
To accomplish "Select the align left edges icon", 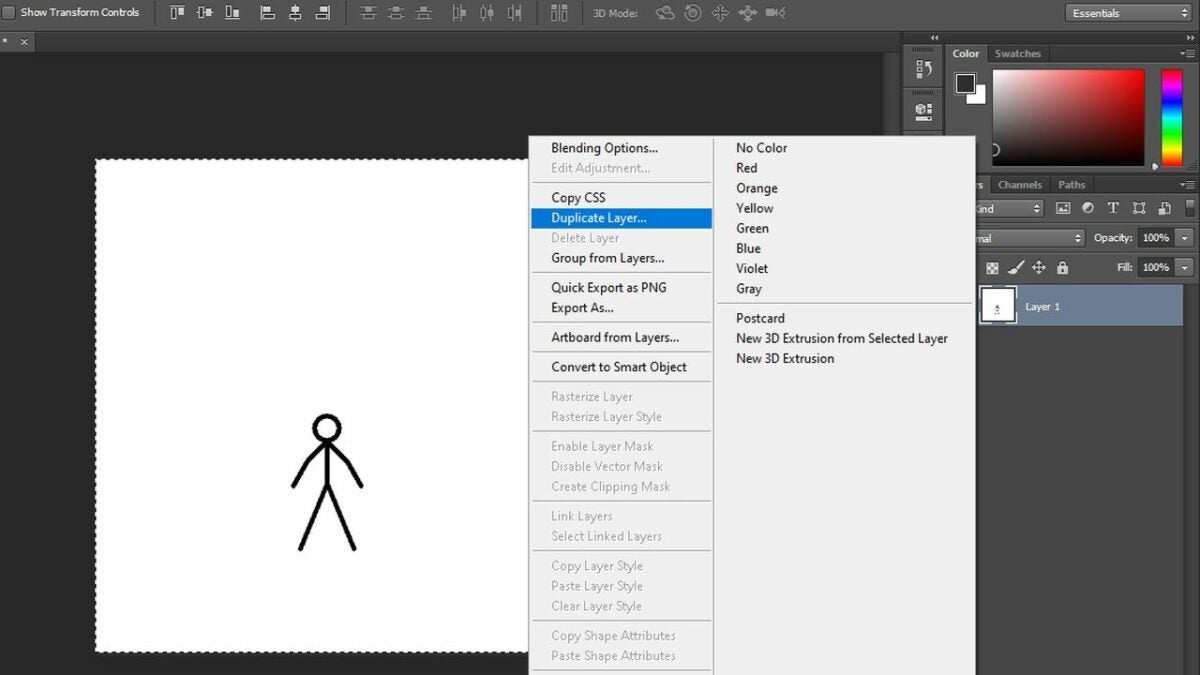I will click(266, 13).
